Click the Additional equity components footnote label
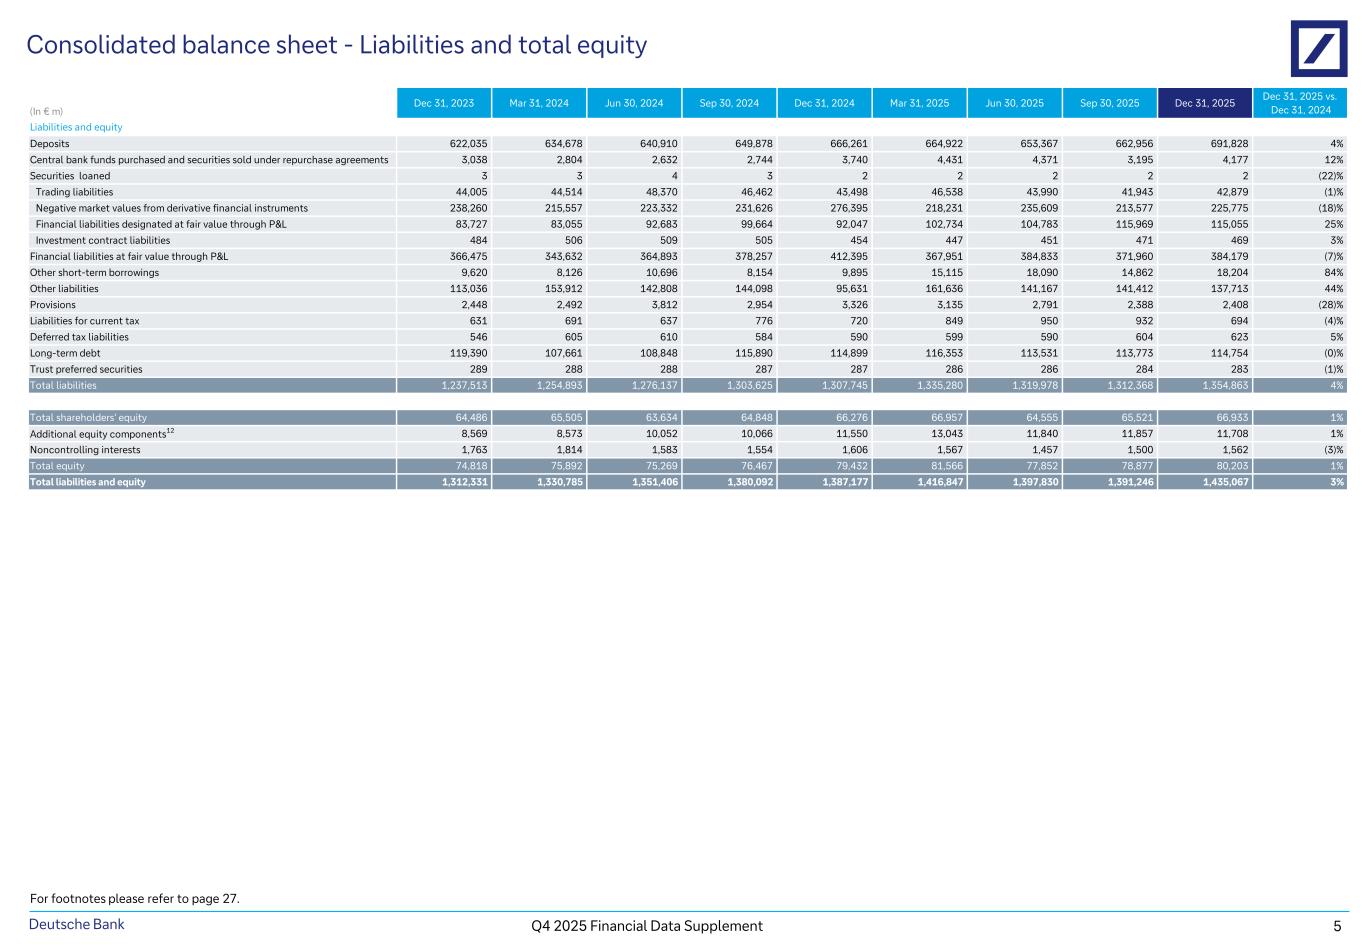The image size is (1365, 945). click(x=102, y=434)
